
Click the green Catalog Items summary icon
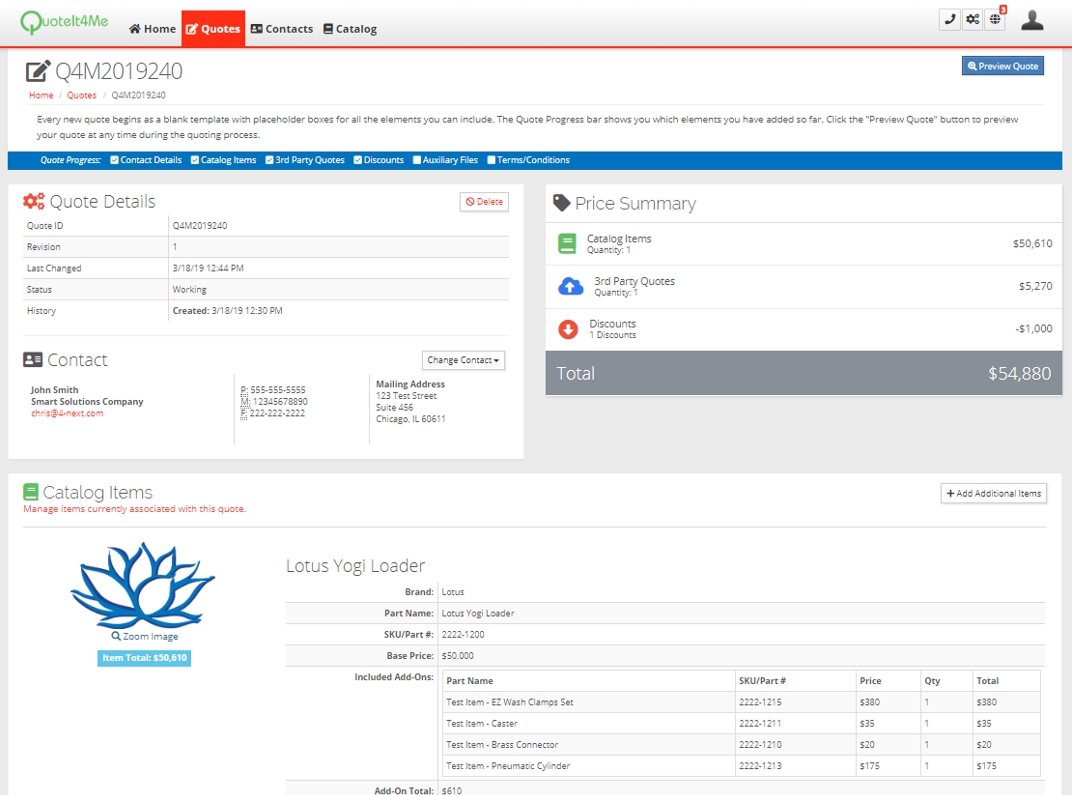(x=567, y=244)
